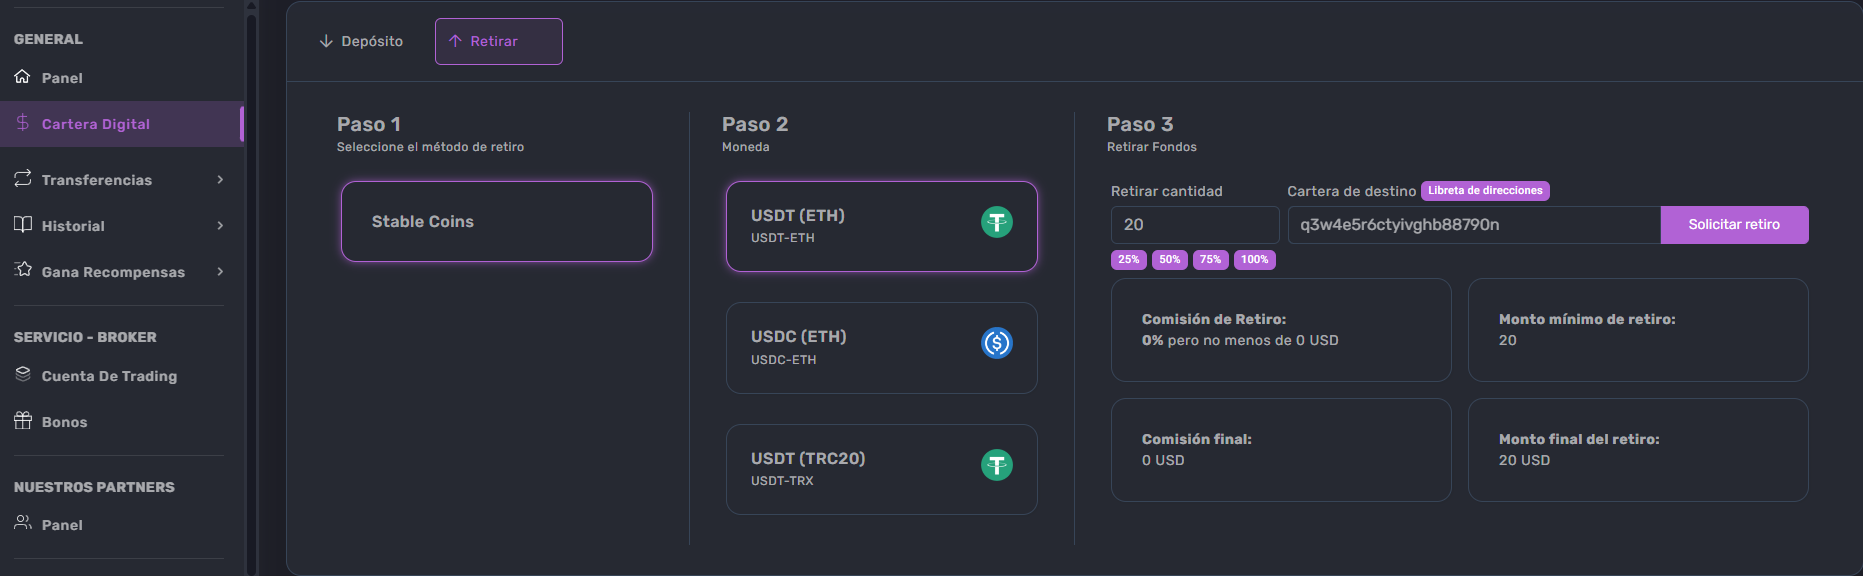Switch to the Depósito tab
Screen dimensions: 1863x576
pos(361,41)
